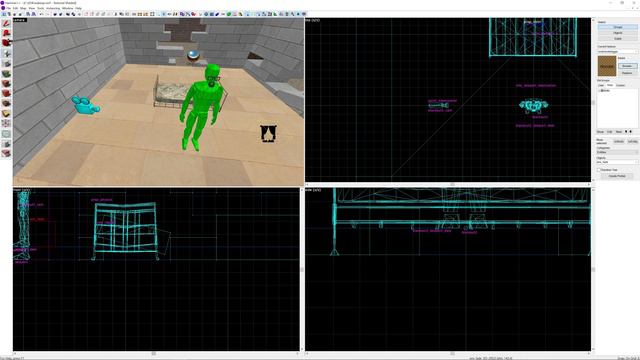The width and height of the screenshot is (640, 360).
Task: Click the Solids select mode button
Action: tap(618, 38)
